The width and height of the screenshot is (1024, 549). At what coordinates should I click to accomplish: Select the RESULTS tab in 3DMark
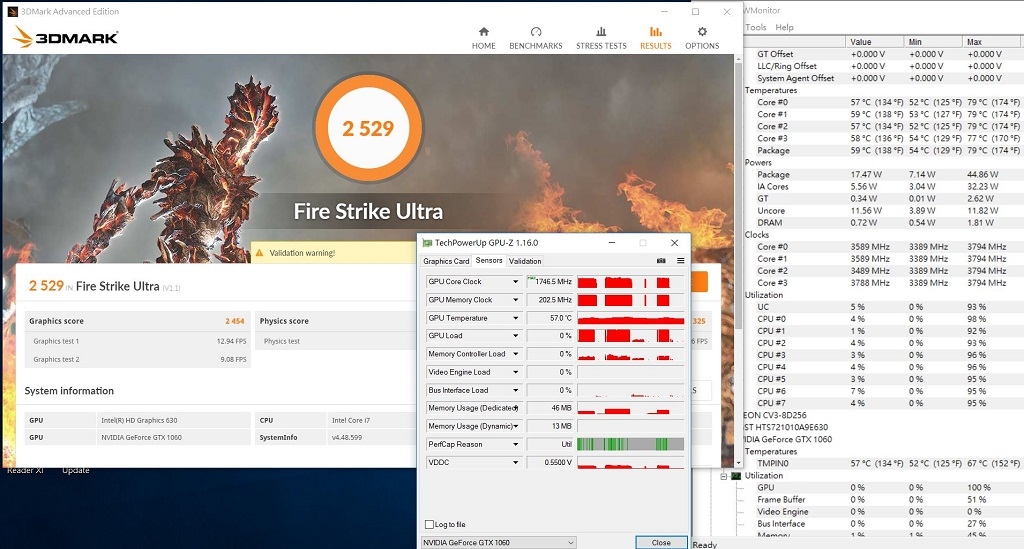coord(656,39)
